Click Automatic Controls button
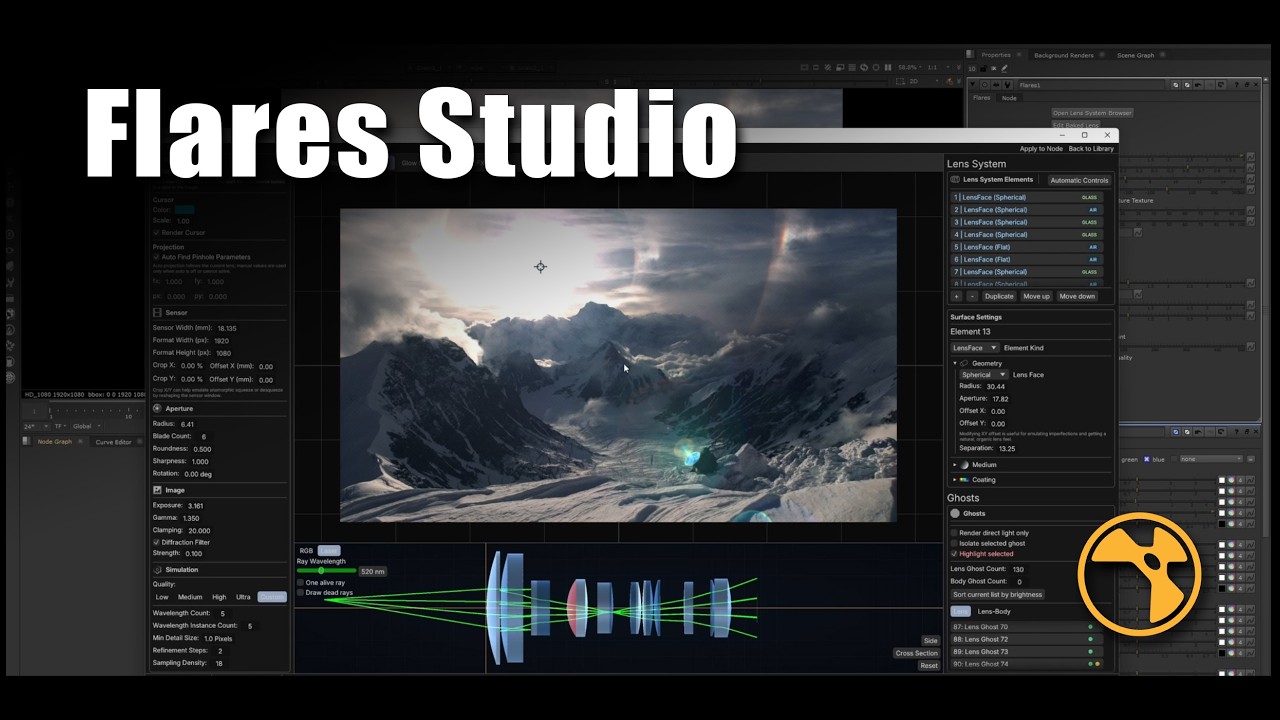The height and width of the screenshot is (720, 1280). point(1079,181)
